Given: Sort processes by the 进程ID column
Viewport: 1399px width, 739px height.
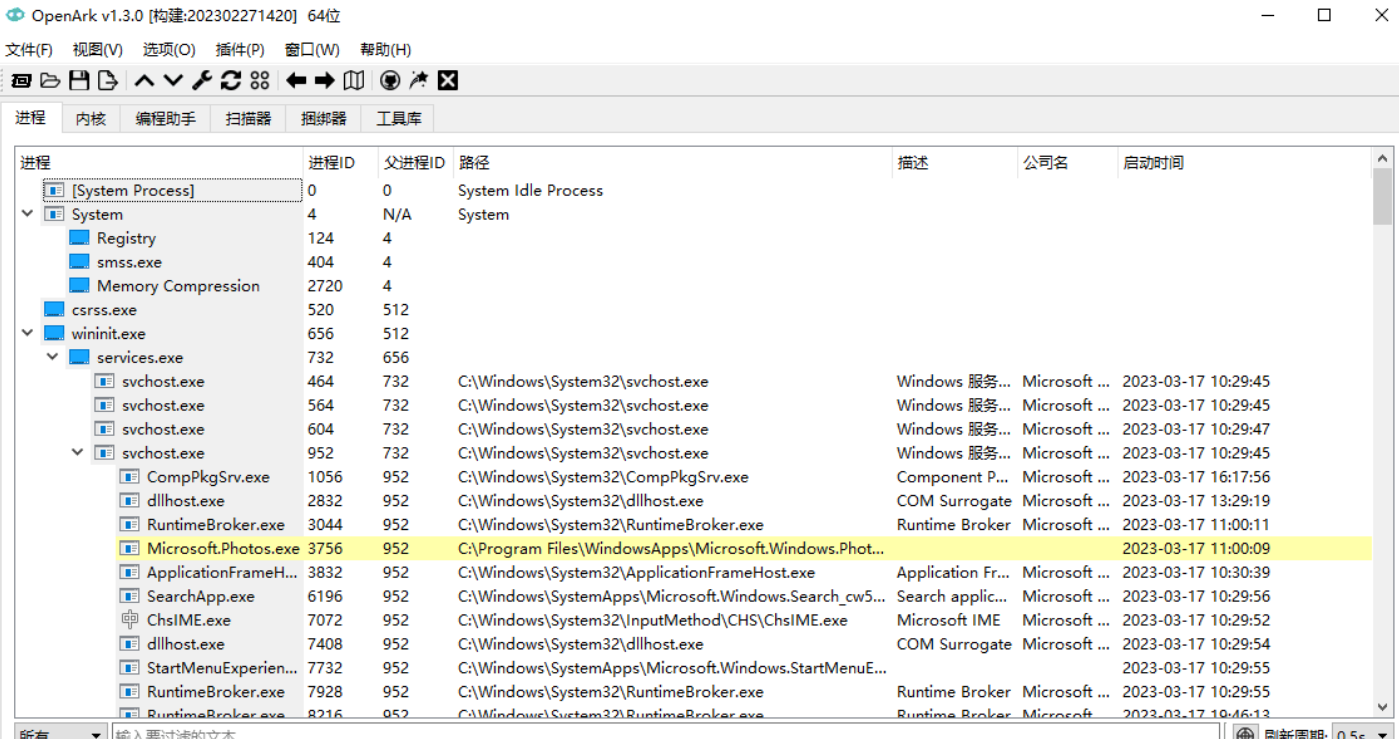Looking at the screenshot, I should [x=330, y=161].
